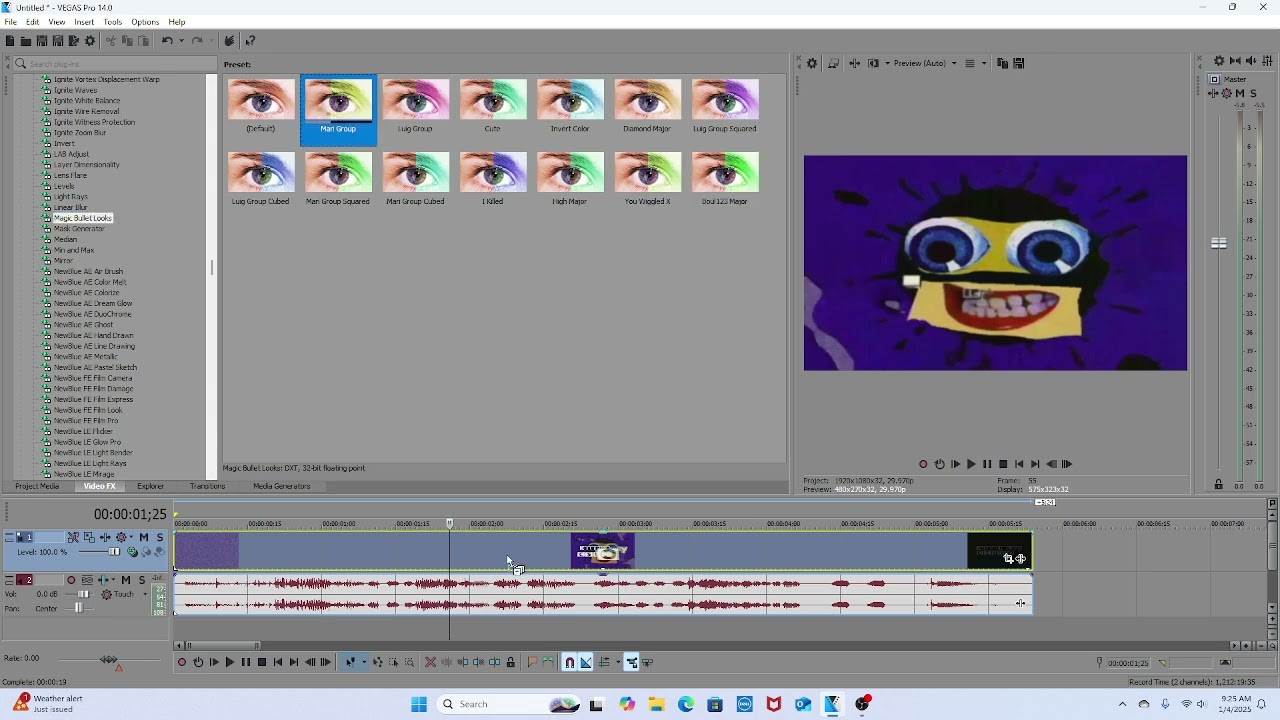Open the Options menu
Screen dimensions: 1280x720
pos(145,22)
